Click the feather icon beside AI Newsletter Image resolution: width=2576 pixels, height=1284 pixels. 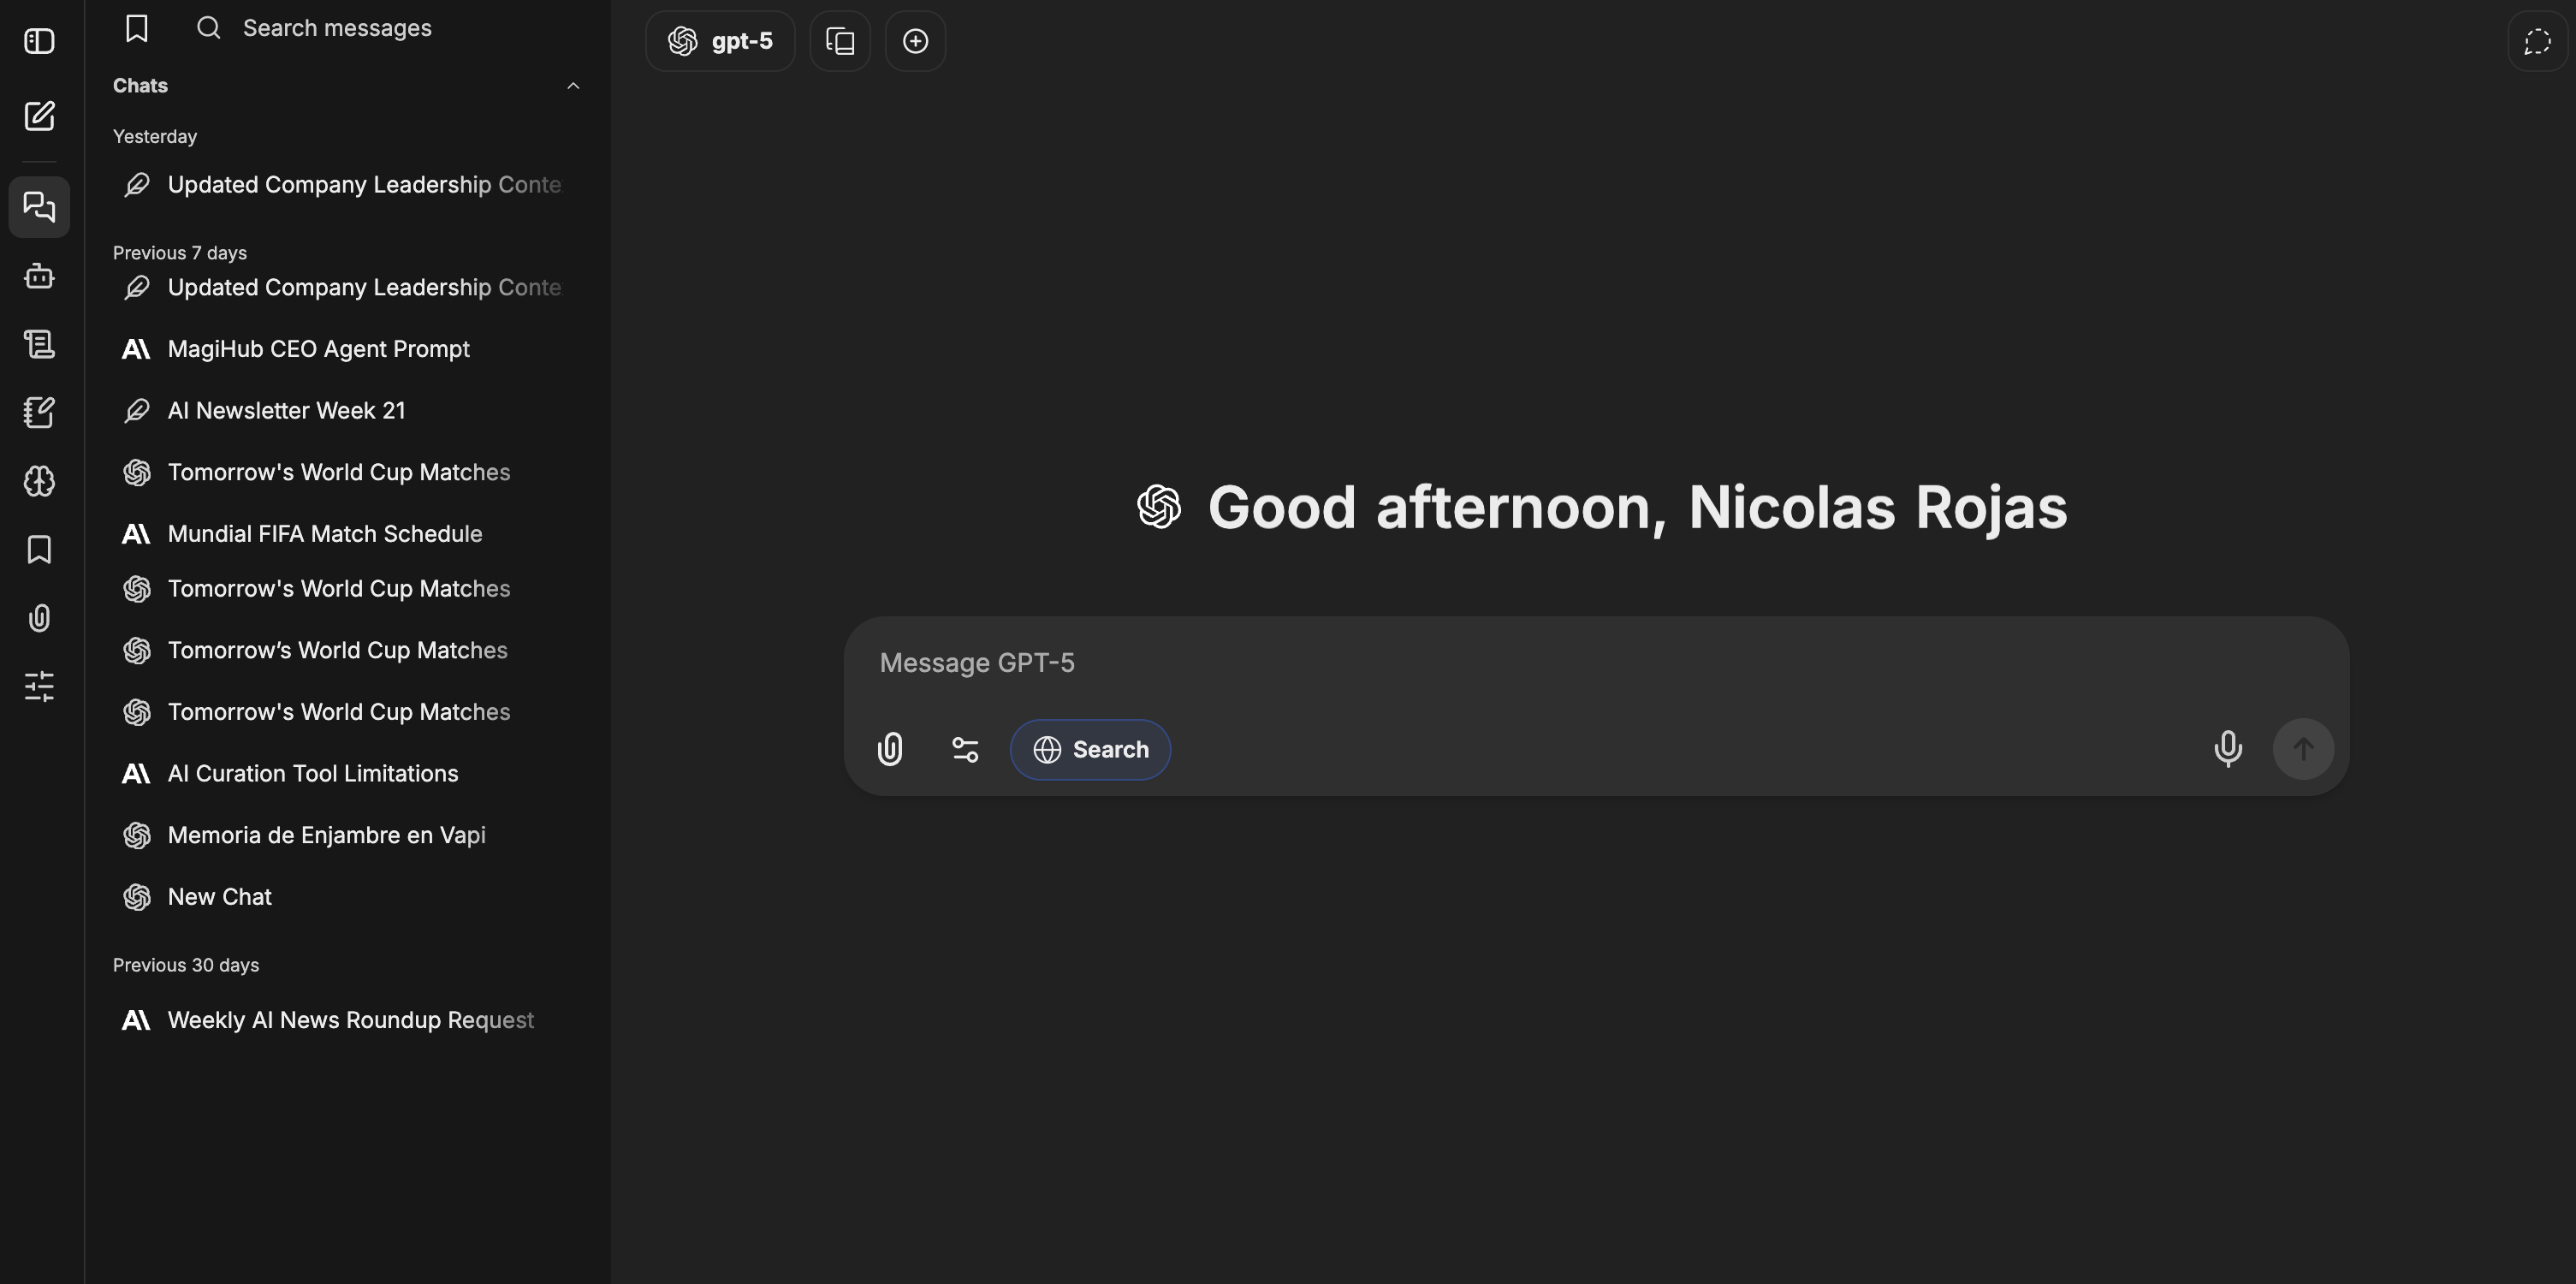point(137,411)
